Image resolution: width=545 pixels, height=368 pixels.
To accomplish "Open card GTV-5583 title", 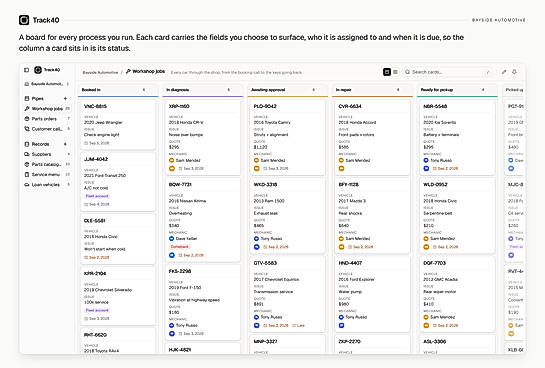I will (x=265, y=263).
